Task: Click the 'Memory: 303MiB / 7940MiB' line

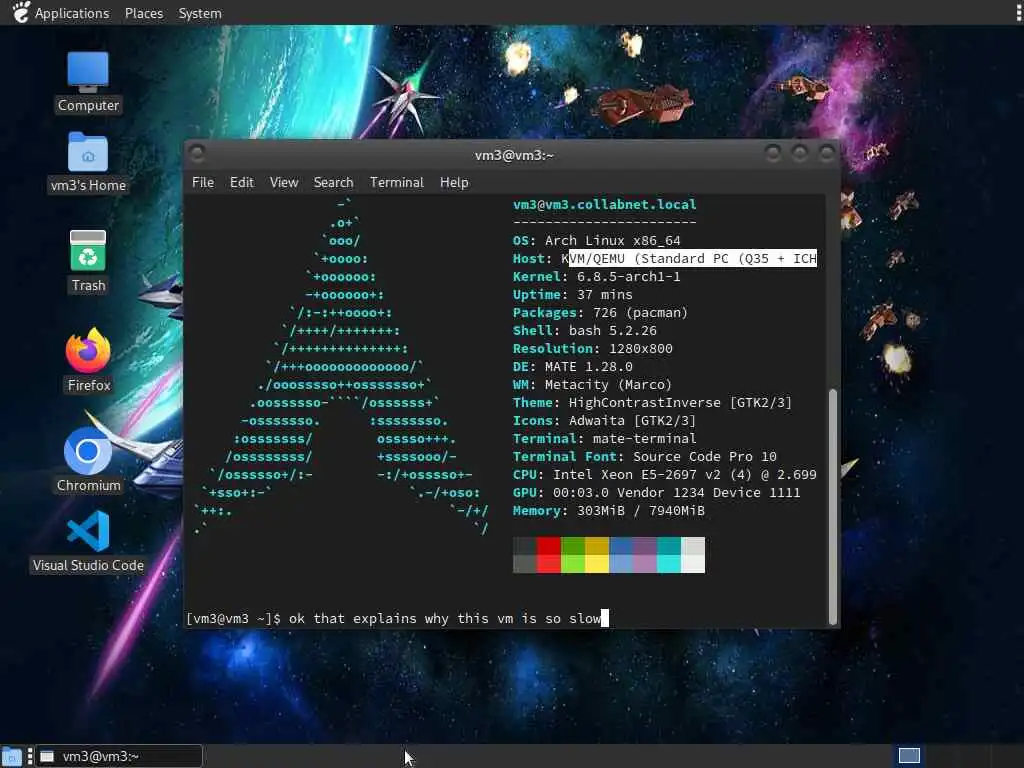Action: point(609,511)
